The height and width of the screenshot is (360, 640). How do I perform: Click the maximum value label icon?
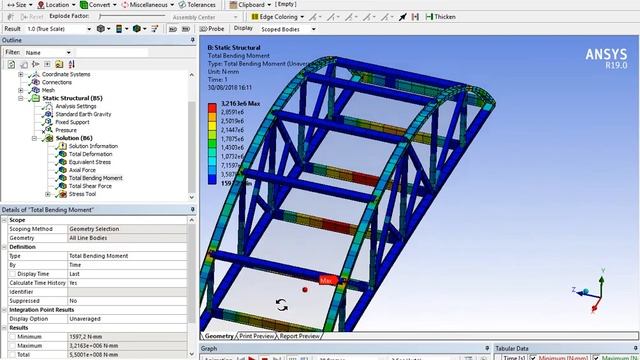point(173,29)
